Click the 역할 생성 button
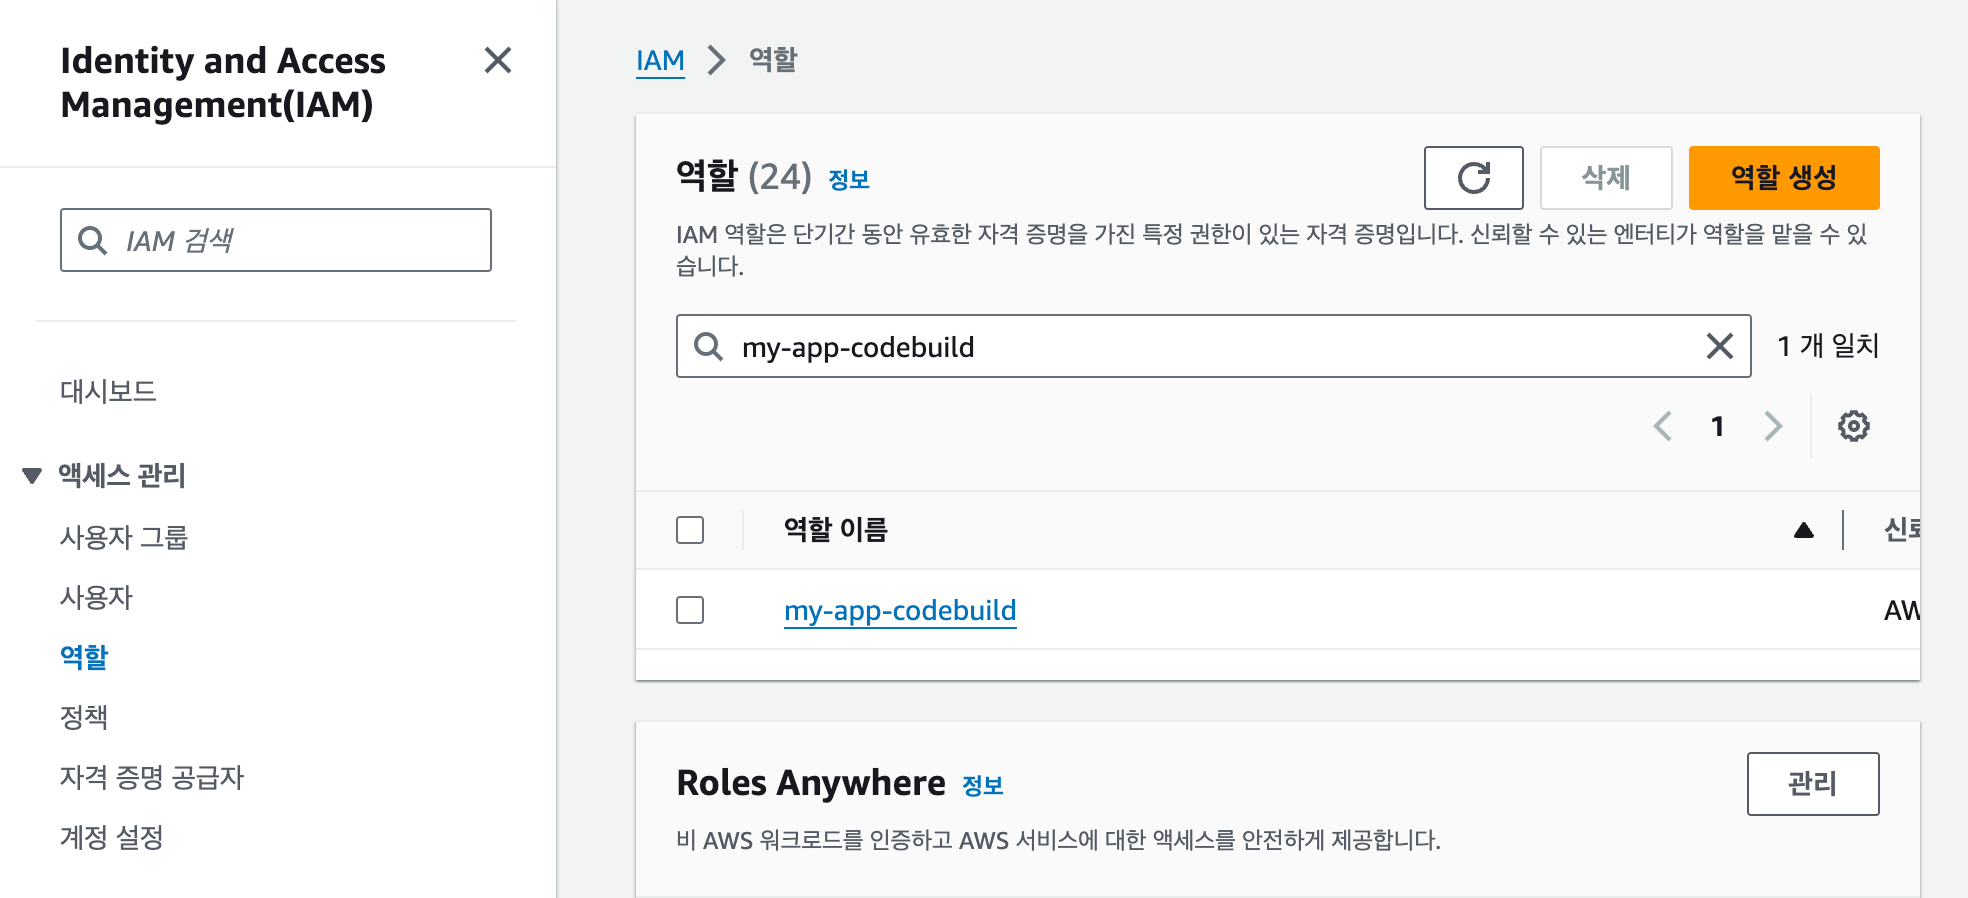This screenshot has width=1968, height=898. pos(1784,178)
